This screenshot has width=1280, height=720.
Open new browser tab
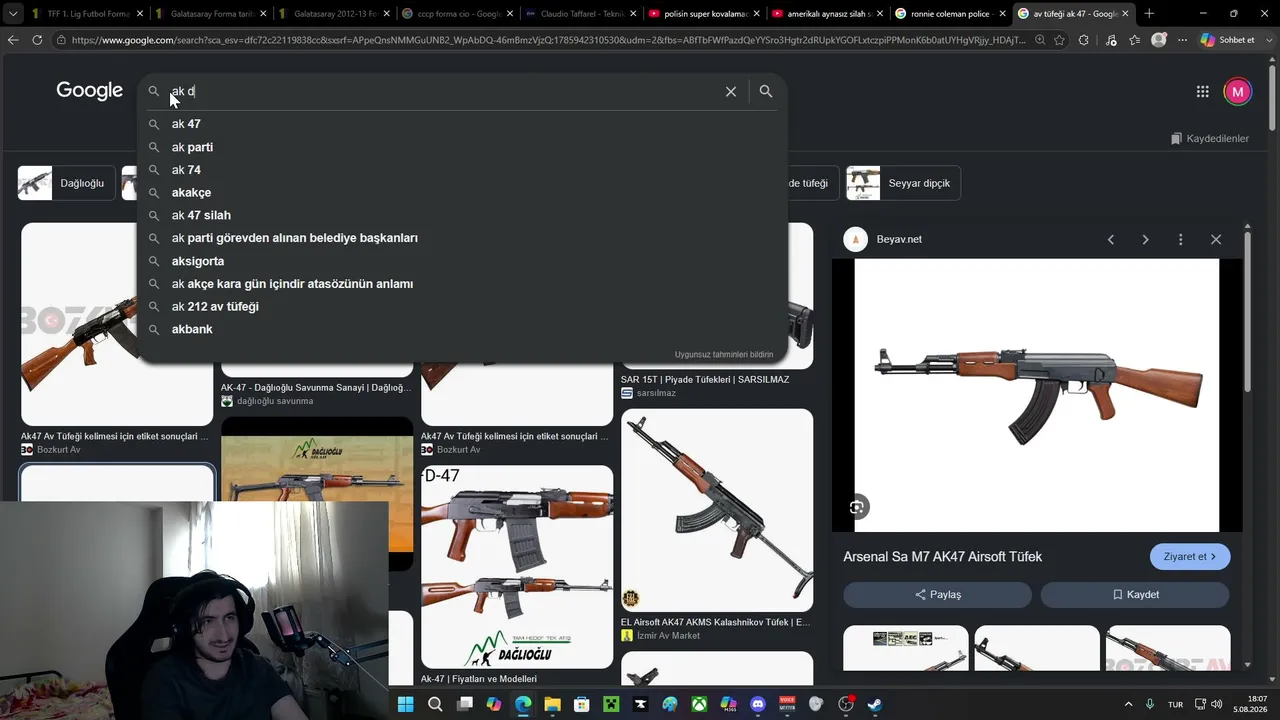point(1149,13)
